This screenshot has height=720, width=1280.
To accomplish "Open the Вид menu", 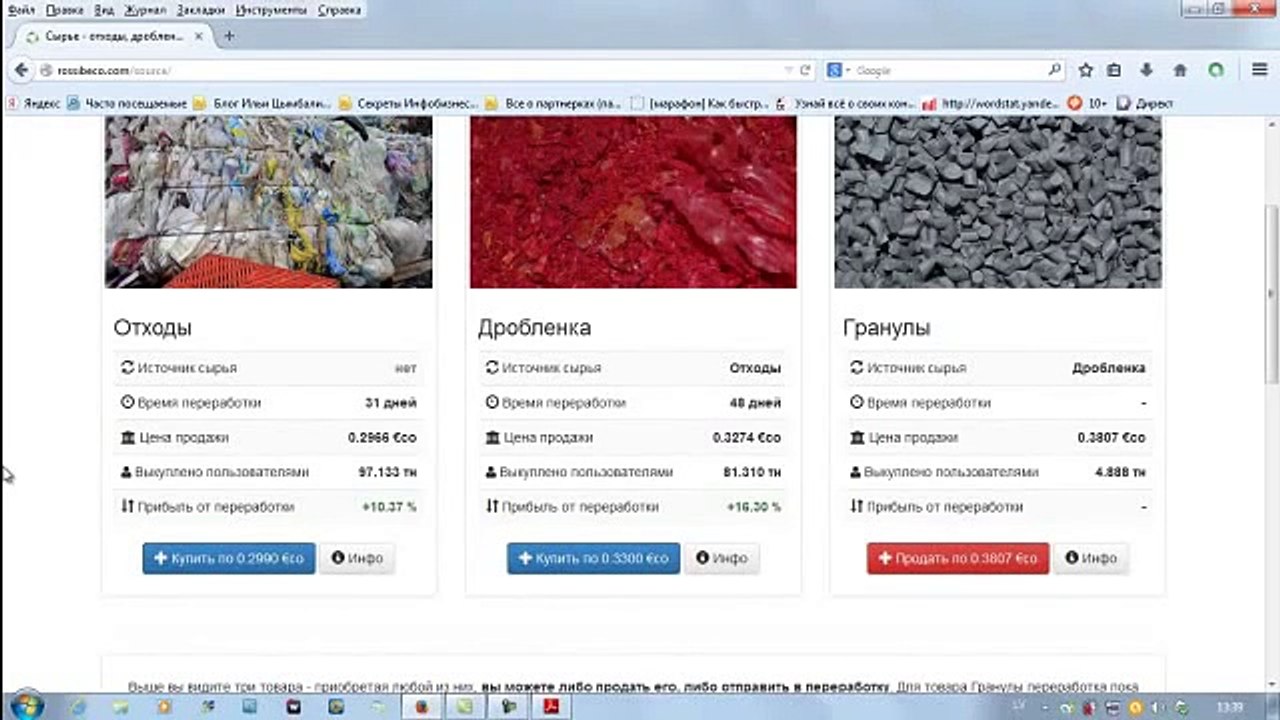I will coord(104,9).
